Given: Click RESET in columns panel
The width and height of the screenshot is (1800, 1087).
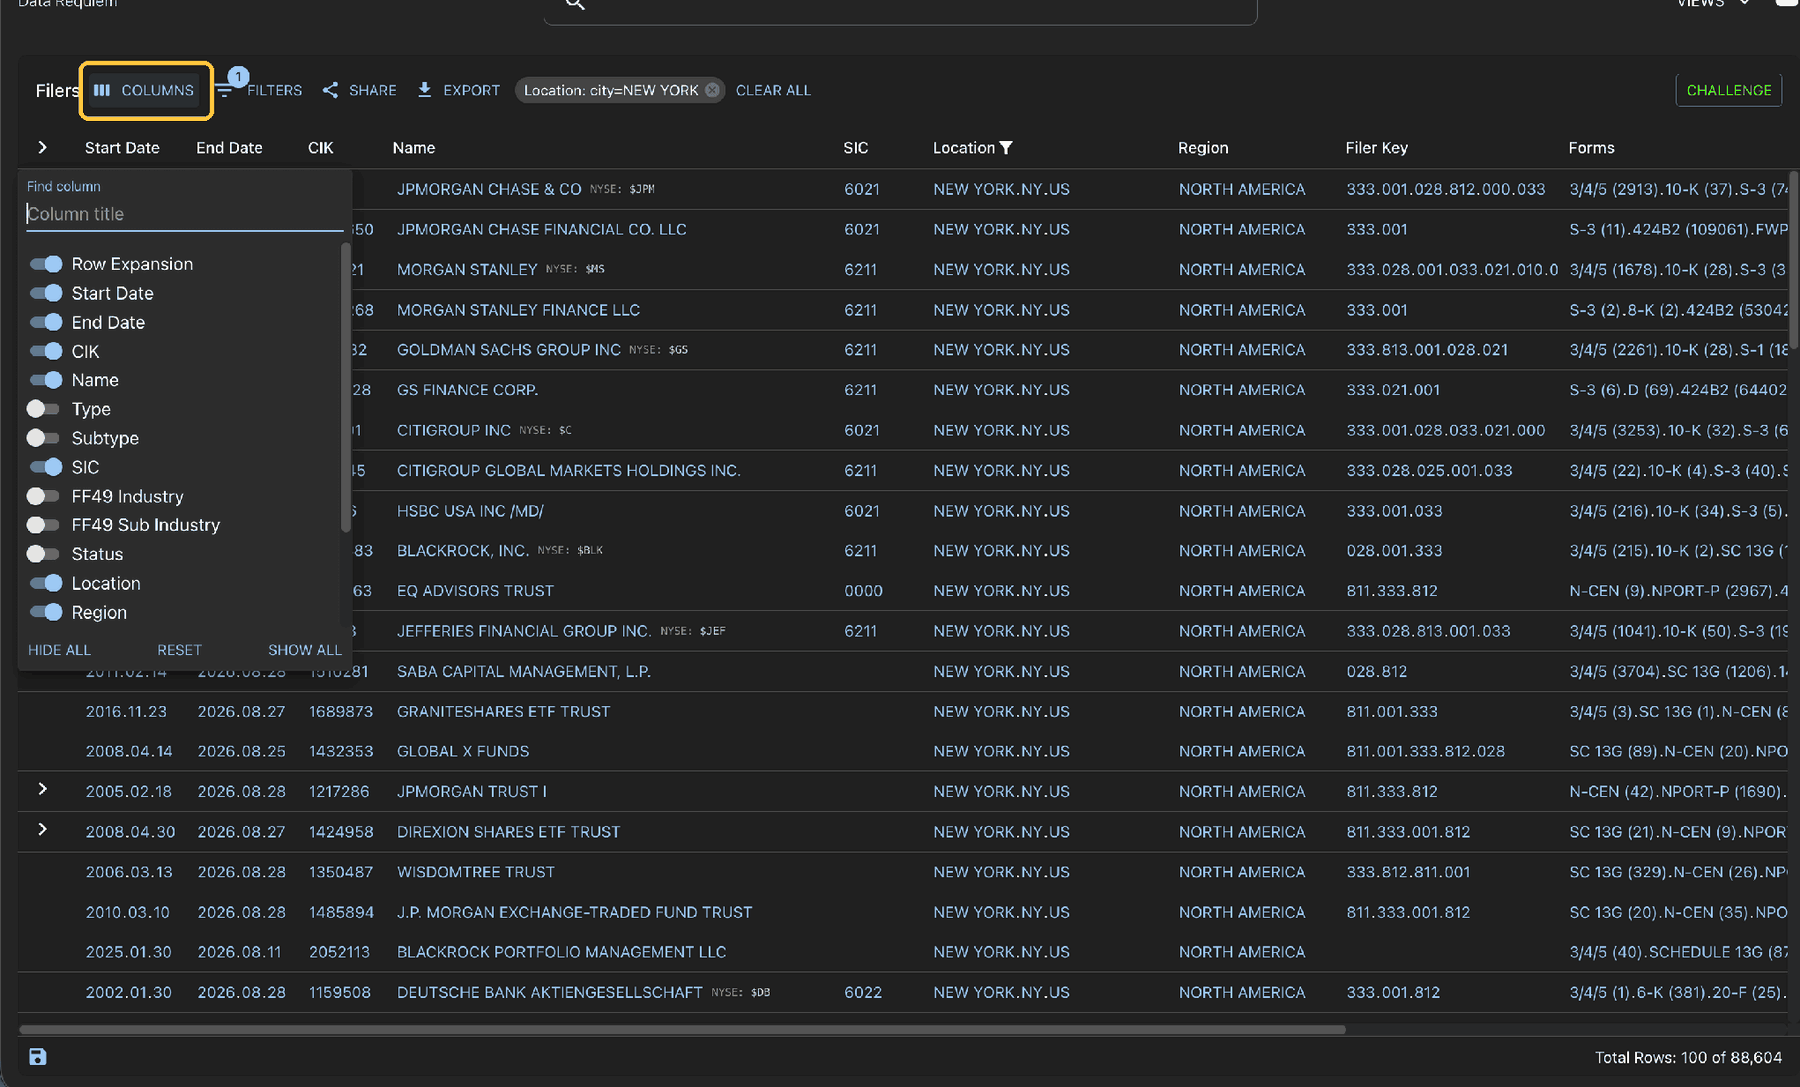Looking at the screenshot, I should coord(179,650).
